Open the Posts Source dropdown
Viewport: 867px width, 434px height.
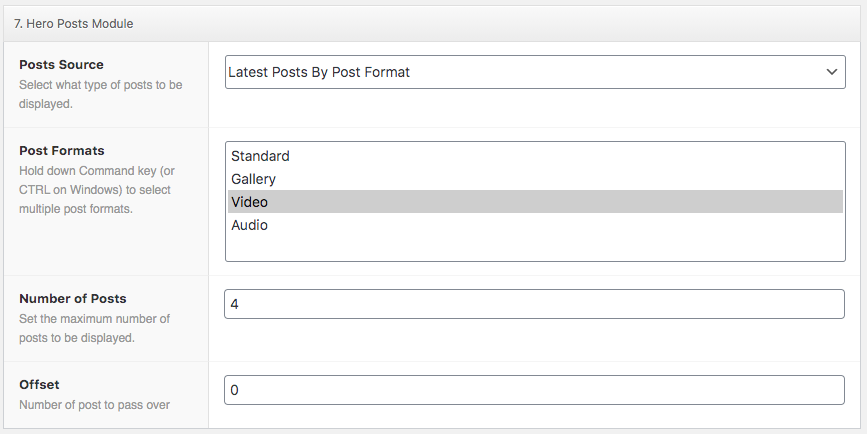click(535, 72)
